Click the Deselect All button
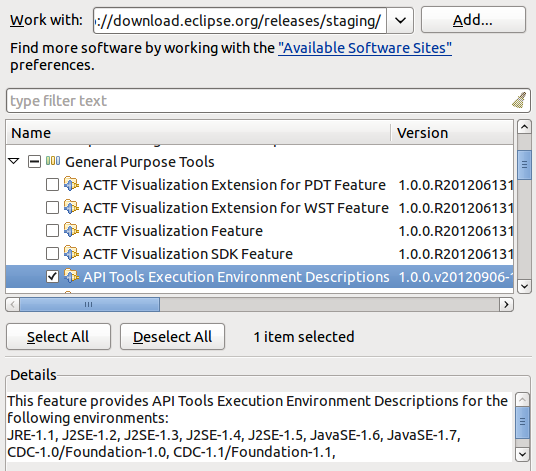Screen dimensions: 536x471 172,337
